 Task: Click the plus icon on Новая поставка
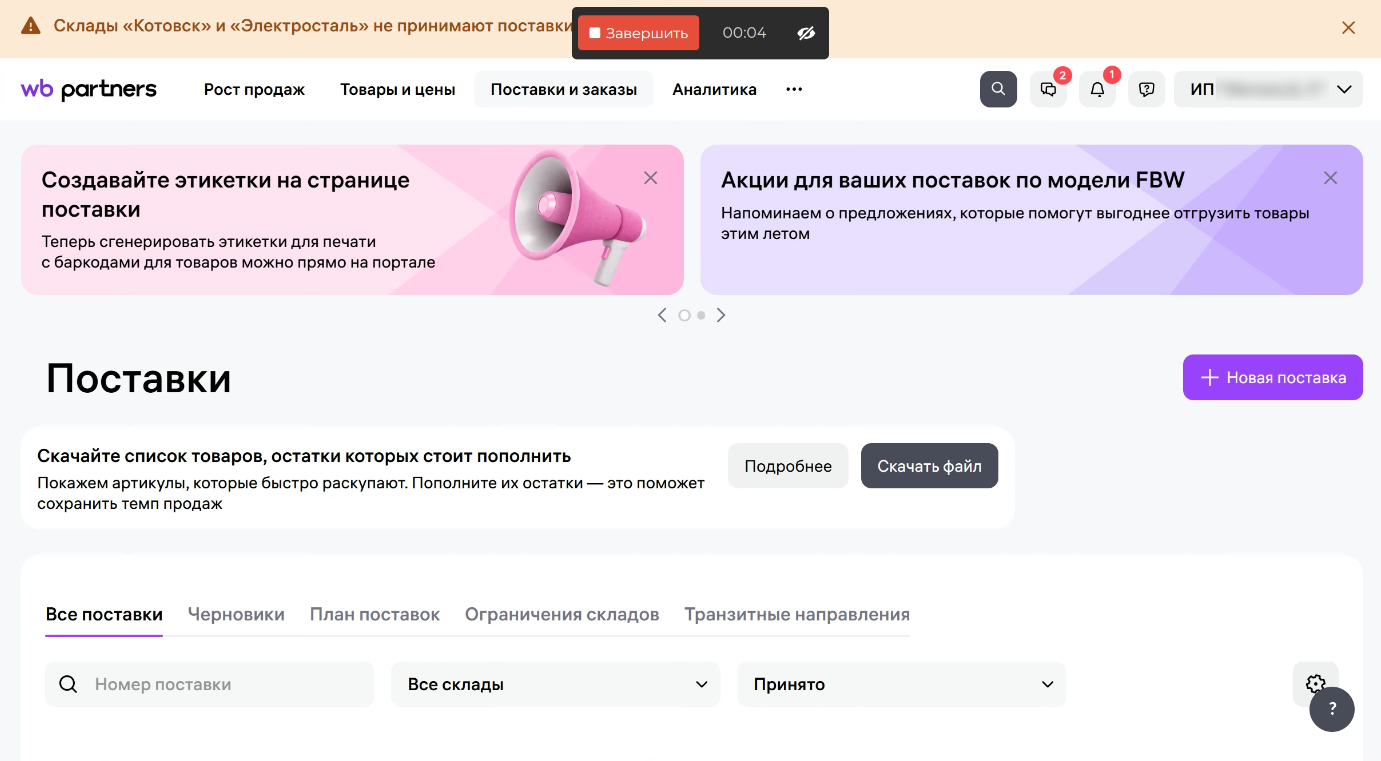[1209, 377]
